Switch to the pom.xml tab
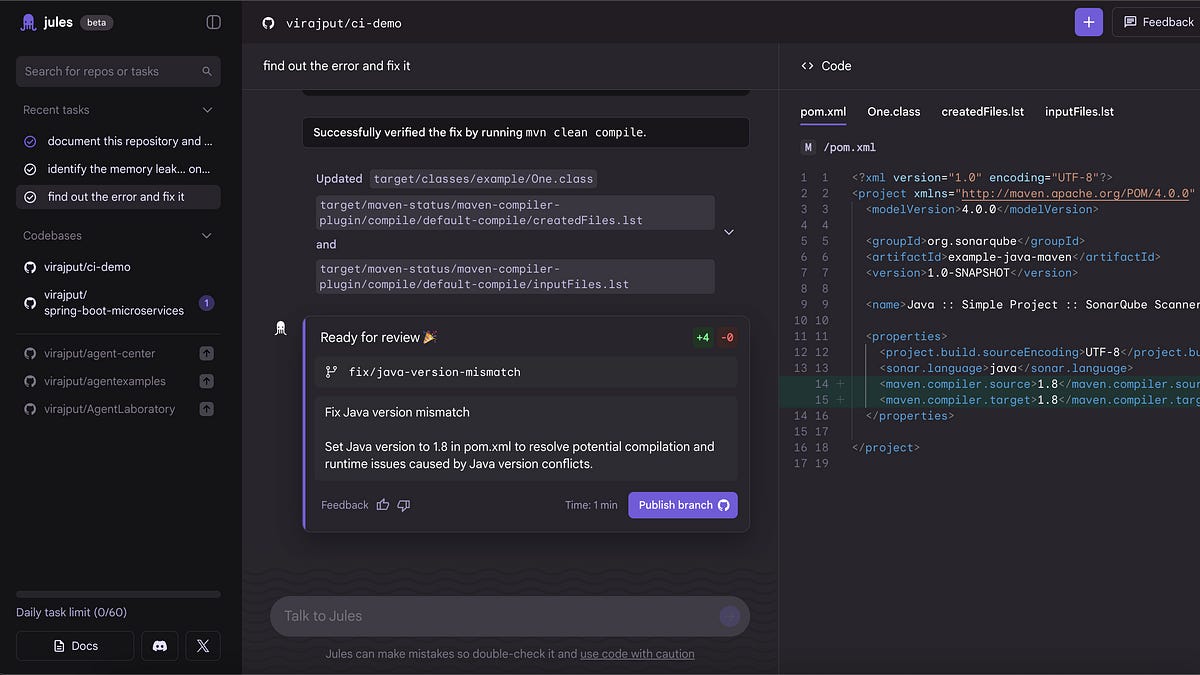 click(823, 112)
